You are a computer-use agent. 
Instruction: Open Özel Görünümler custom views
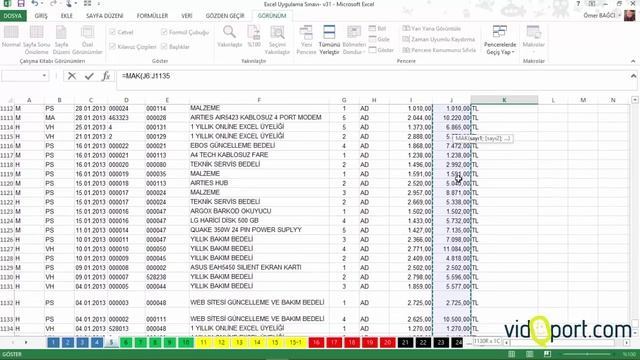point(87,40)
